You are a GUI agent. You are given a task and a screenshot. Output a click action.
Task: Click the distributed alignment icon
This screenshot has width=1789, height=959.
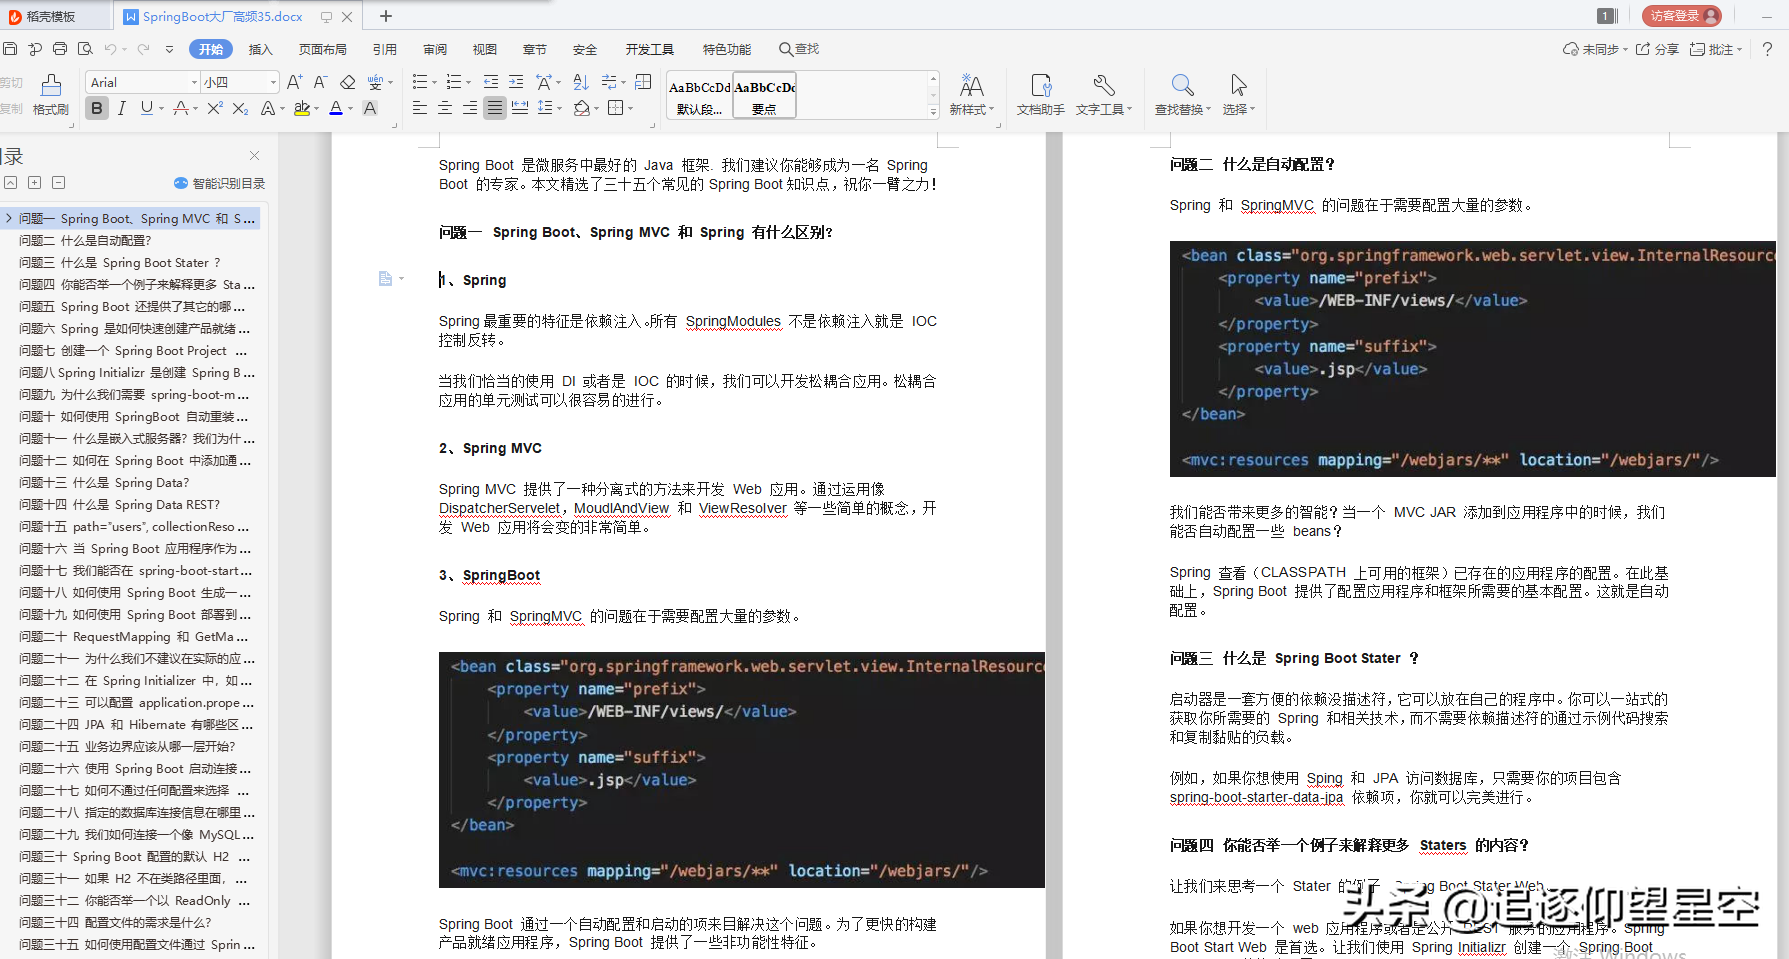[x=520, y=108]
